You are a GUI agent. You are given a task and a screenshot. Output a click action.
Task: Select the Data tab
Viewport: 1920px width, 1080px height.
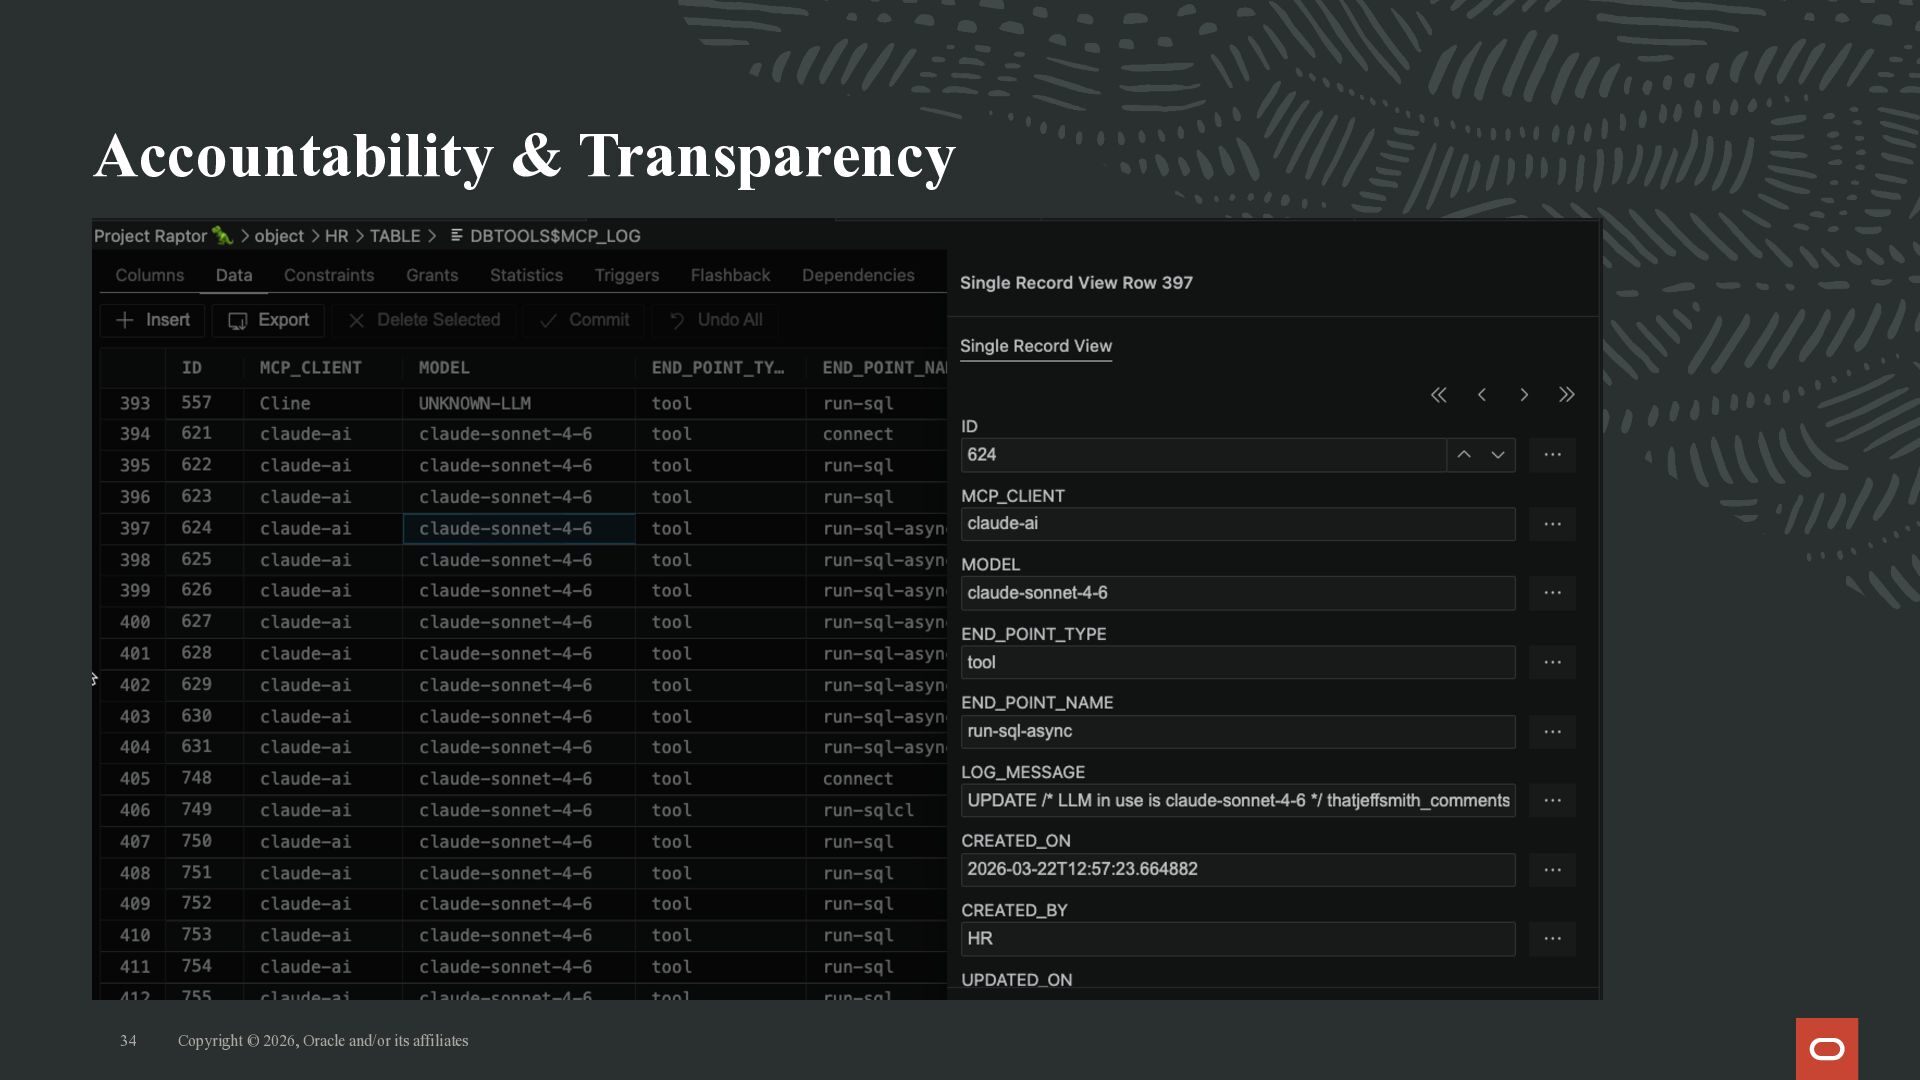pos(234,275)
